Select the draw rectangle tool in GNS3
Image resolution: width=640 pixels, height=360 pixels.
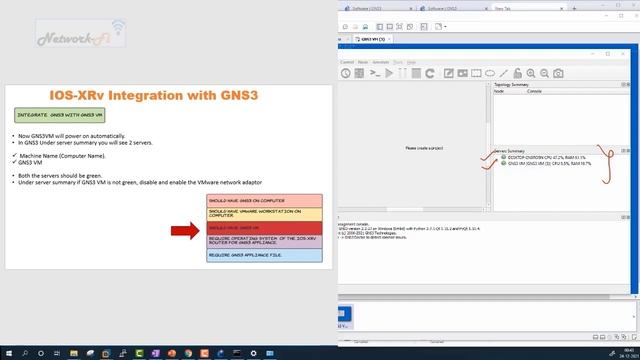[476, 73]
